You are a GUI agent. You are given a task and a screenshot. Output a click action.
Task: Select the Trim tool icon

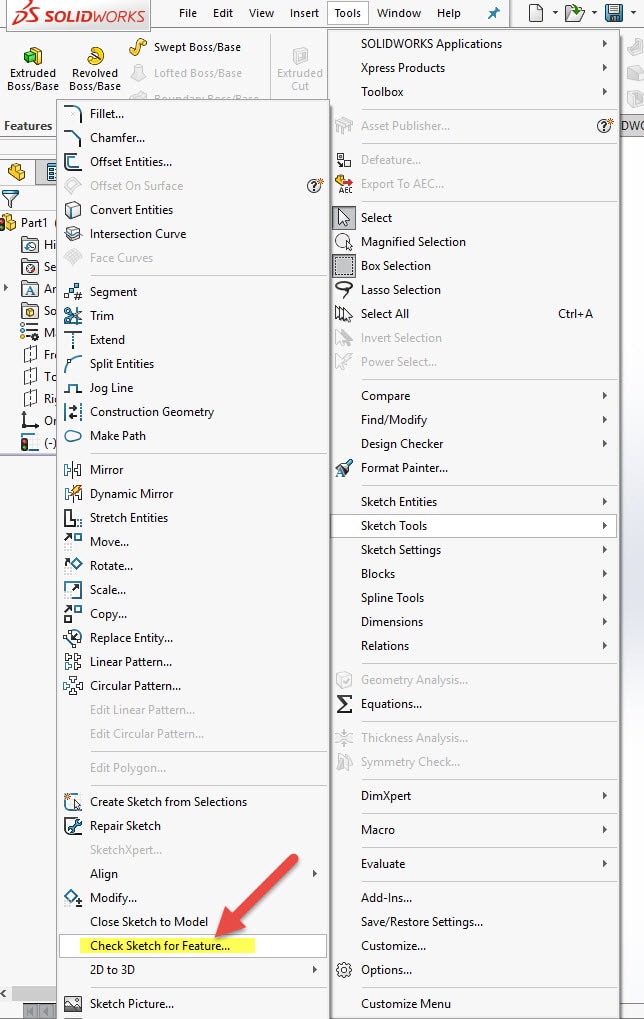tap(73, 316)
